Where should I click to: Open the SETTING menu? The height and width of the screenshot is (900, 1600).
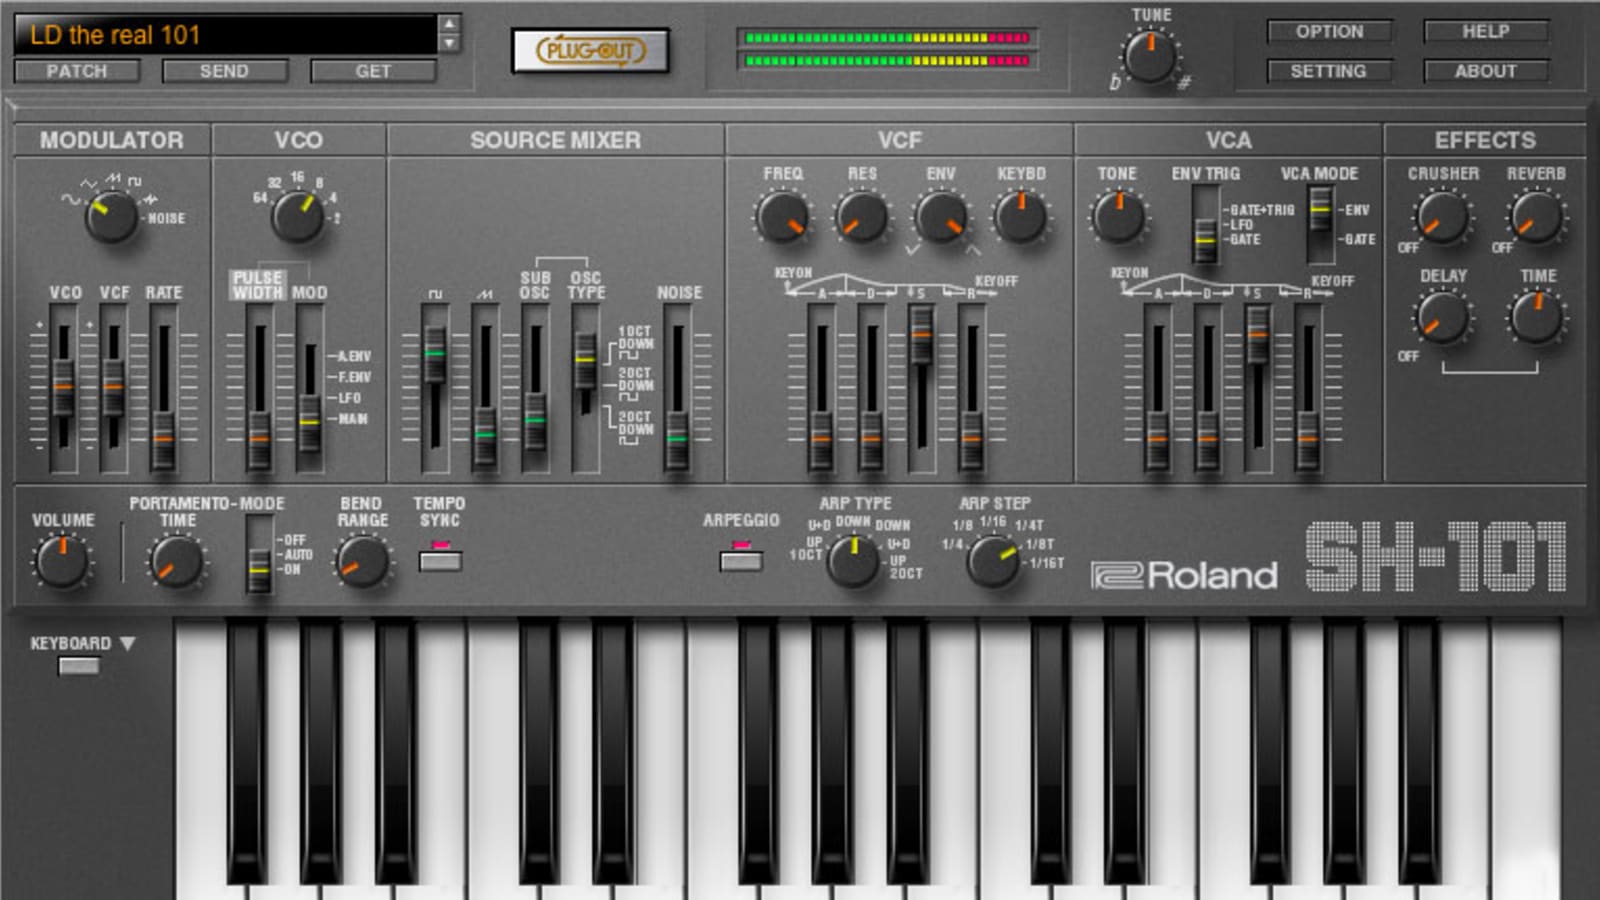click(x=1330, y=71)
